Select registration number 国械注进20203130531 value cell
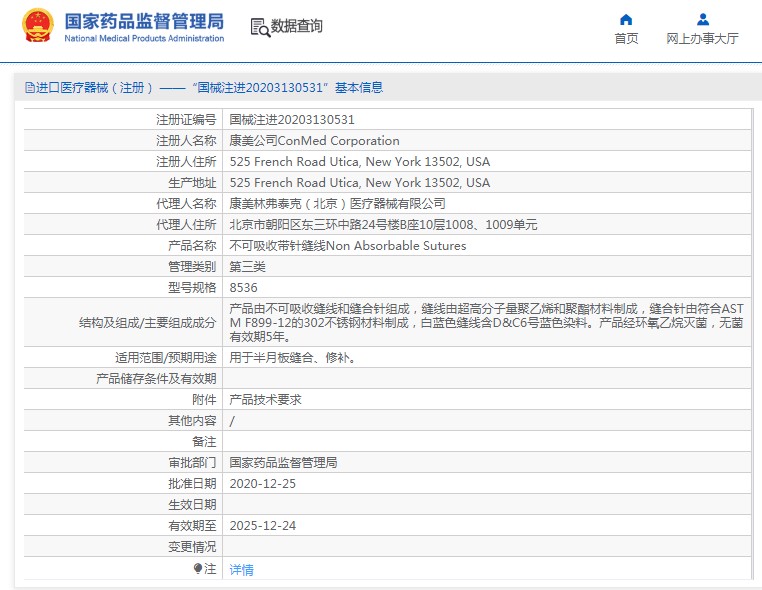 coord(292,120)
